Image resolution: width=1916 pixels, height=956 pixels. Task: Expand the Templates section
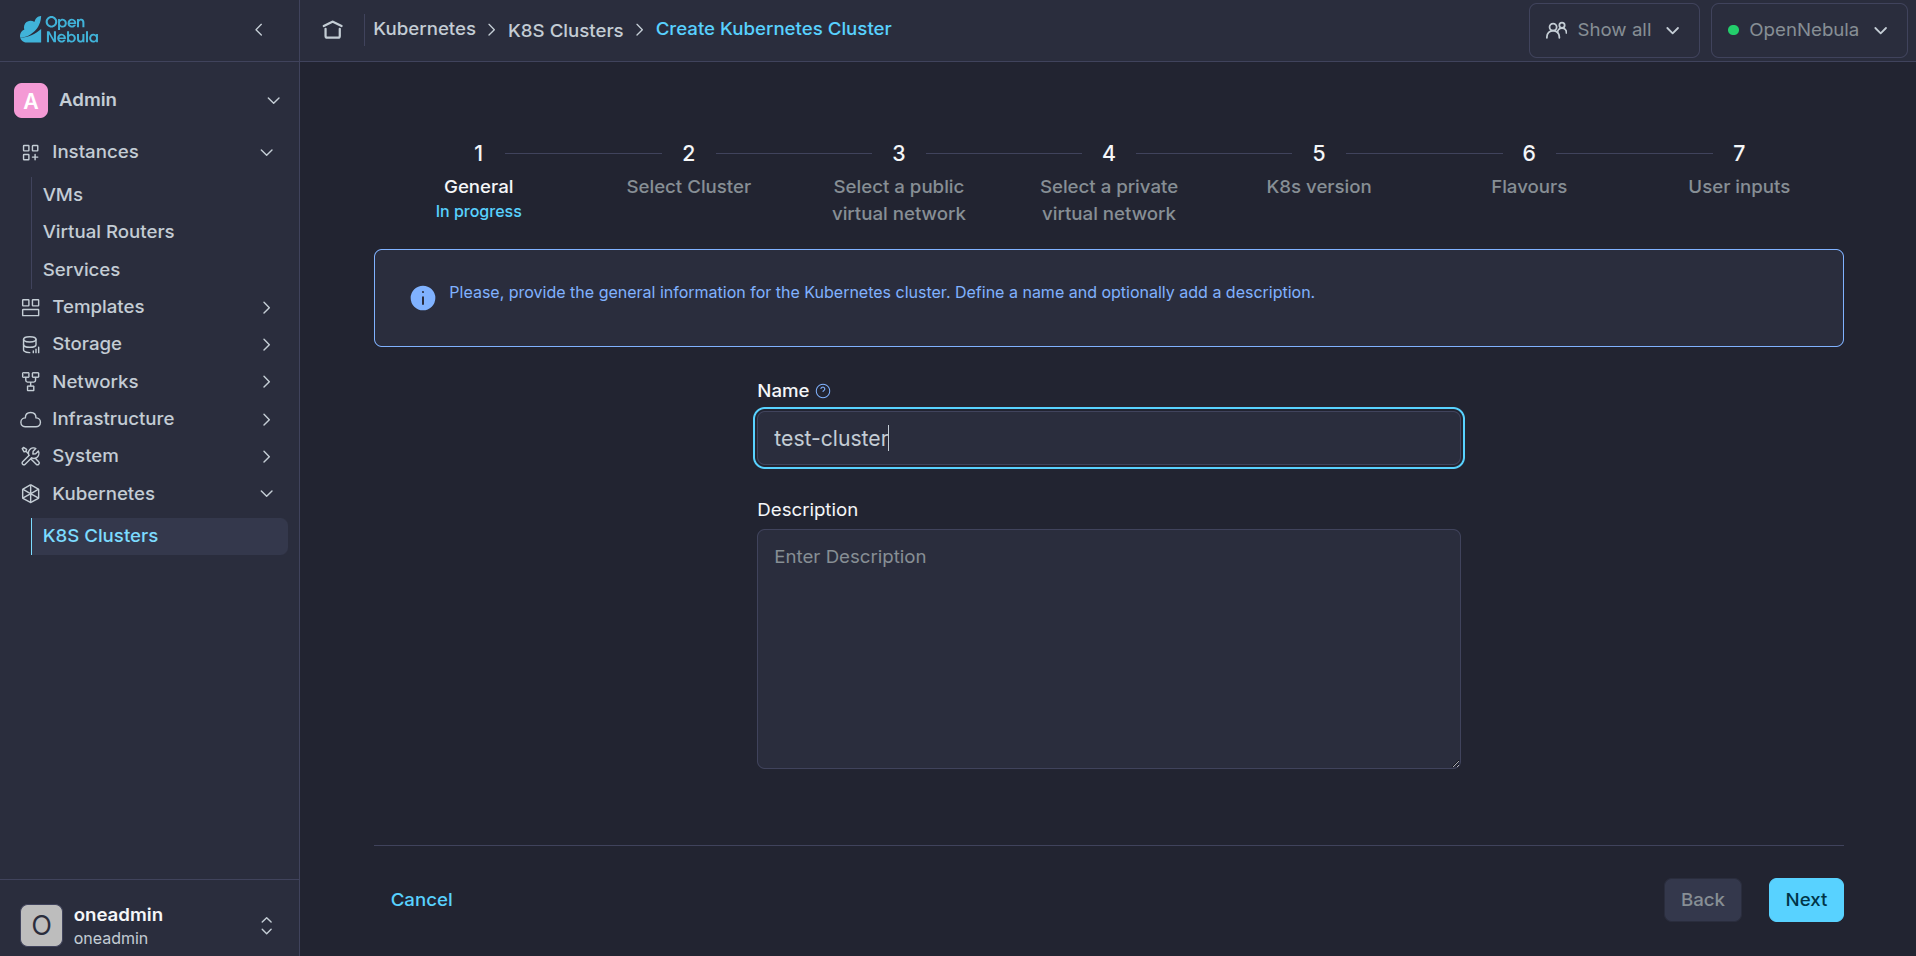[267, 307]
